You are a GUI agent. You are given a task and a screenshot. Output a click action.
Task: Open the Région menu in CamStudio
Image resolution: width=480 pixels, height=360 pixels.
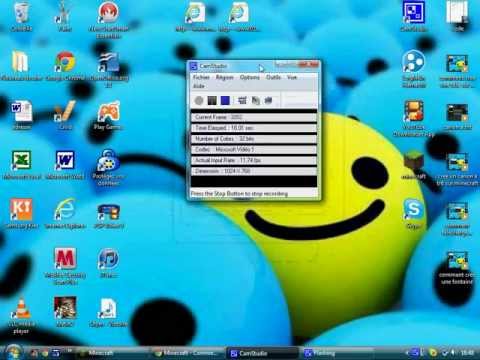[225, 77]
